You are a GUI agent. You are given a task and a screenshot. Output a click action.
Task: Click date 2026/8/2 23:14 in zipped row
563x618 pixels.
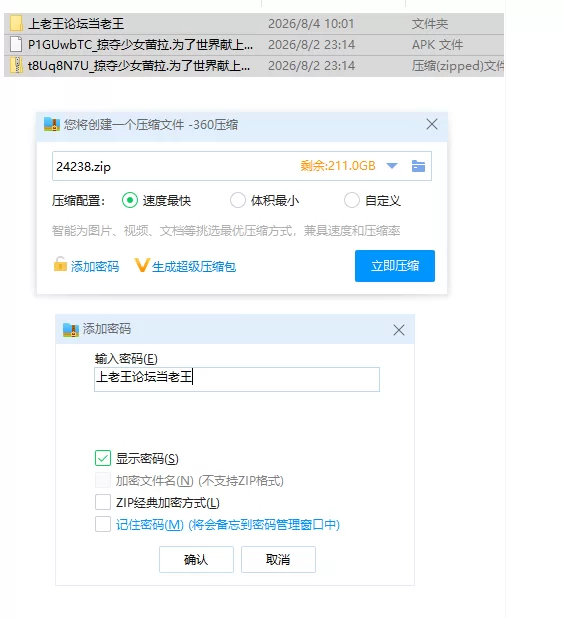(311, 65)
